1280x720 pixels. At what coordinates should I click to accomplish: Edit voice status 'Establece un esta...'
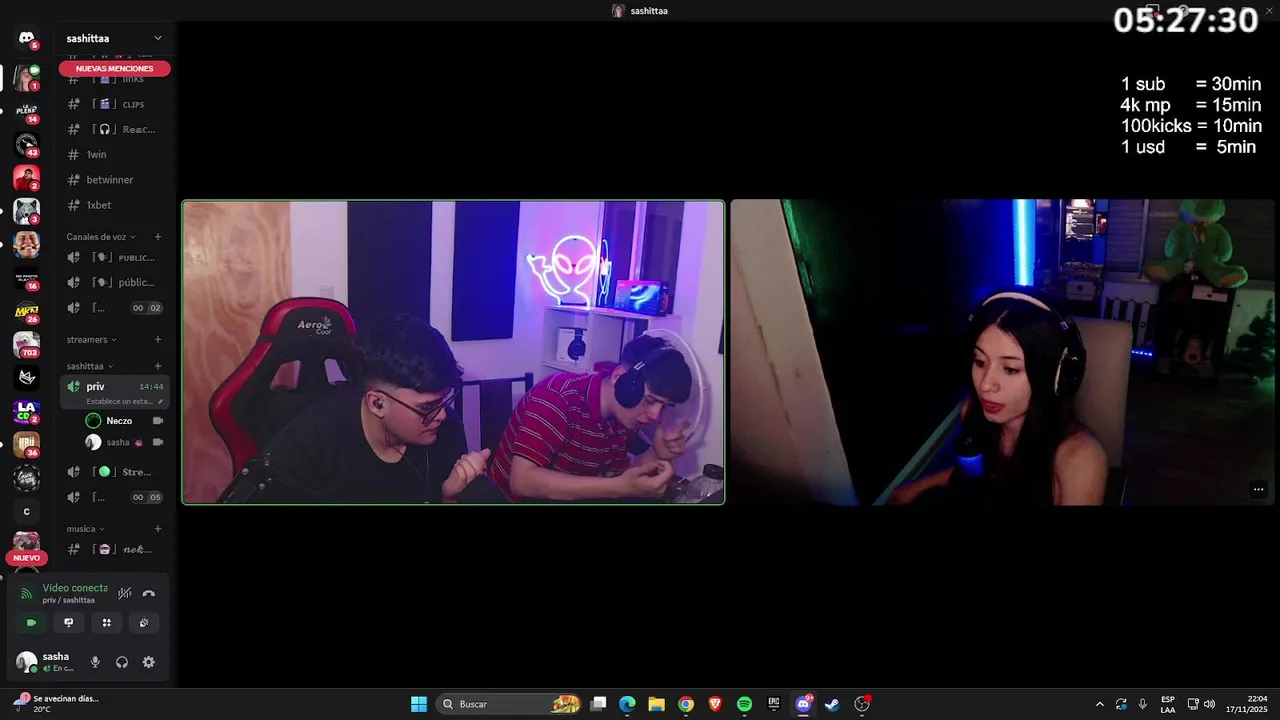tap(124, 401)
